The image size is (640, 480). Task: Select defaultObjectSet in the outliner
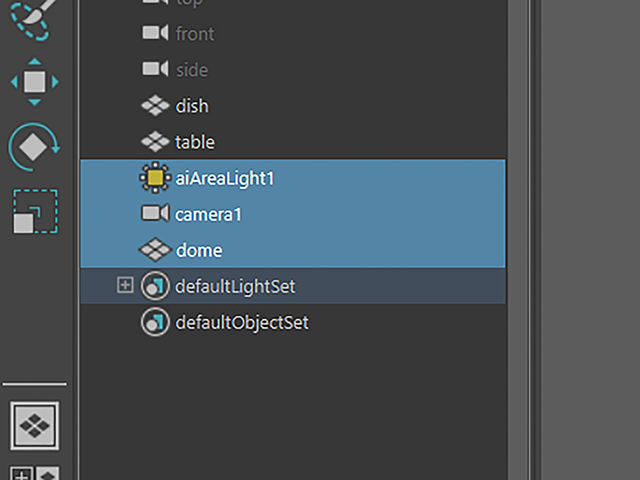pos(293,322)
